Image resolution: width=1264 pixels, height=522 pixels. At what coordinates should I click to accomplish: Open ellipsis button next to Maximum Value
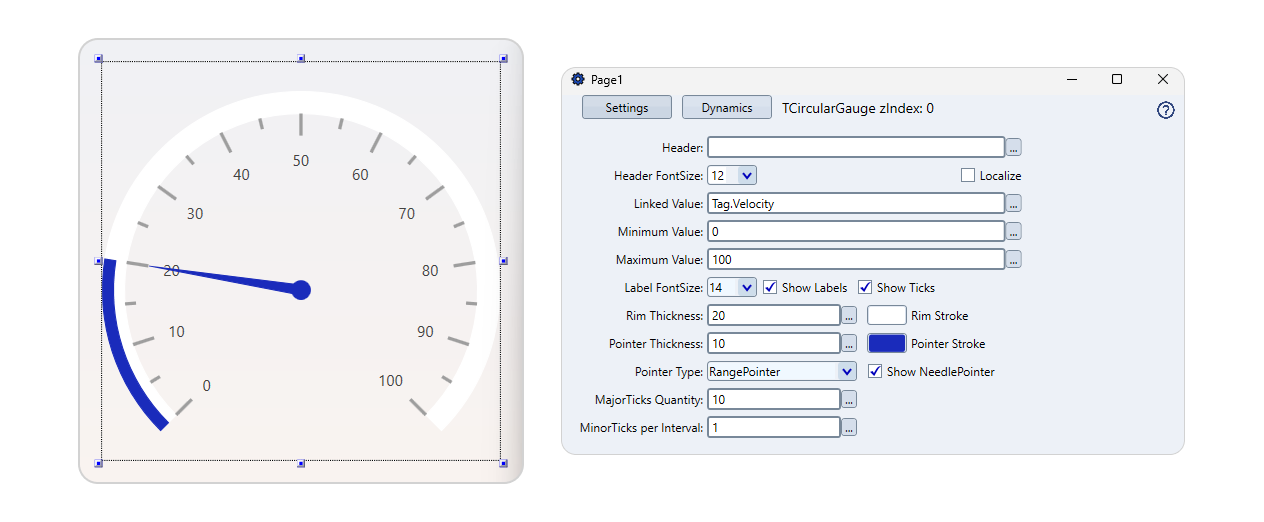pos(1014,260)
